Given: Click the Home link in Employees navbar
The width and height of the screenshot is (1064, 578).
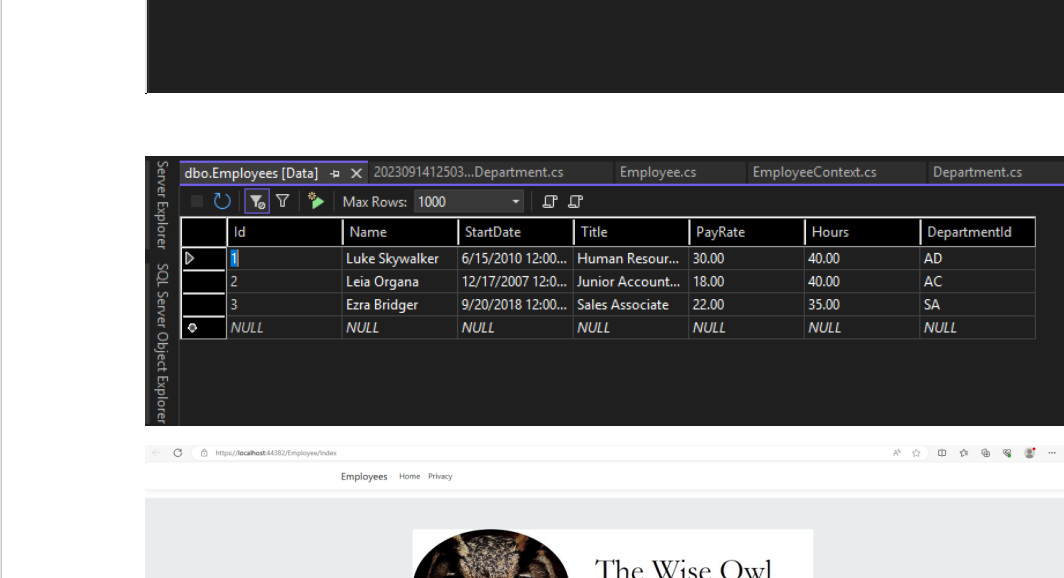Looking at the screenshot, I should (409, 476).
